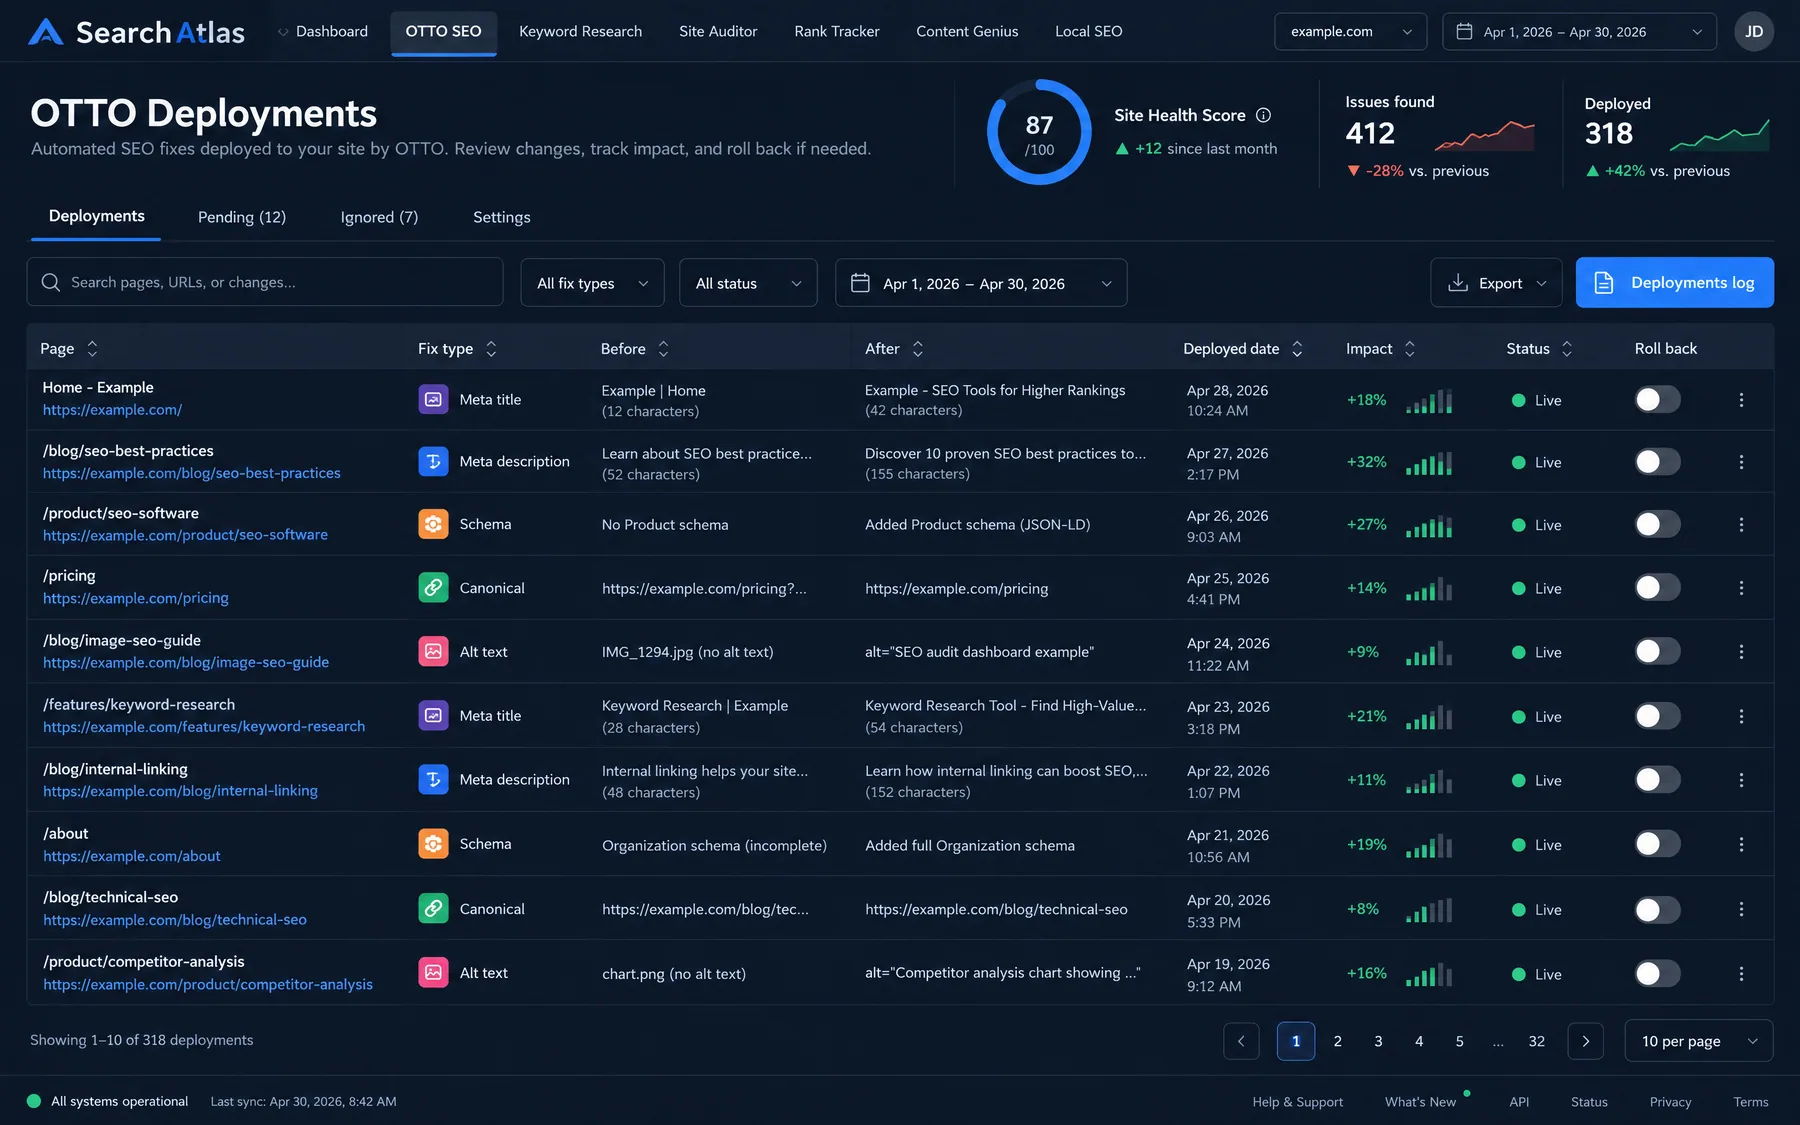Open the Keyword Research nav item

tap(580, 31)
